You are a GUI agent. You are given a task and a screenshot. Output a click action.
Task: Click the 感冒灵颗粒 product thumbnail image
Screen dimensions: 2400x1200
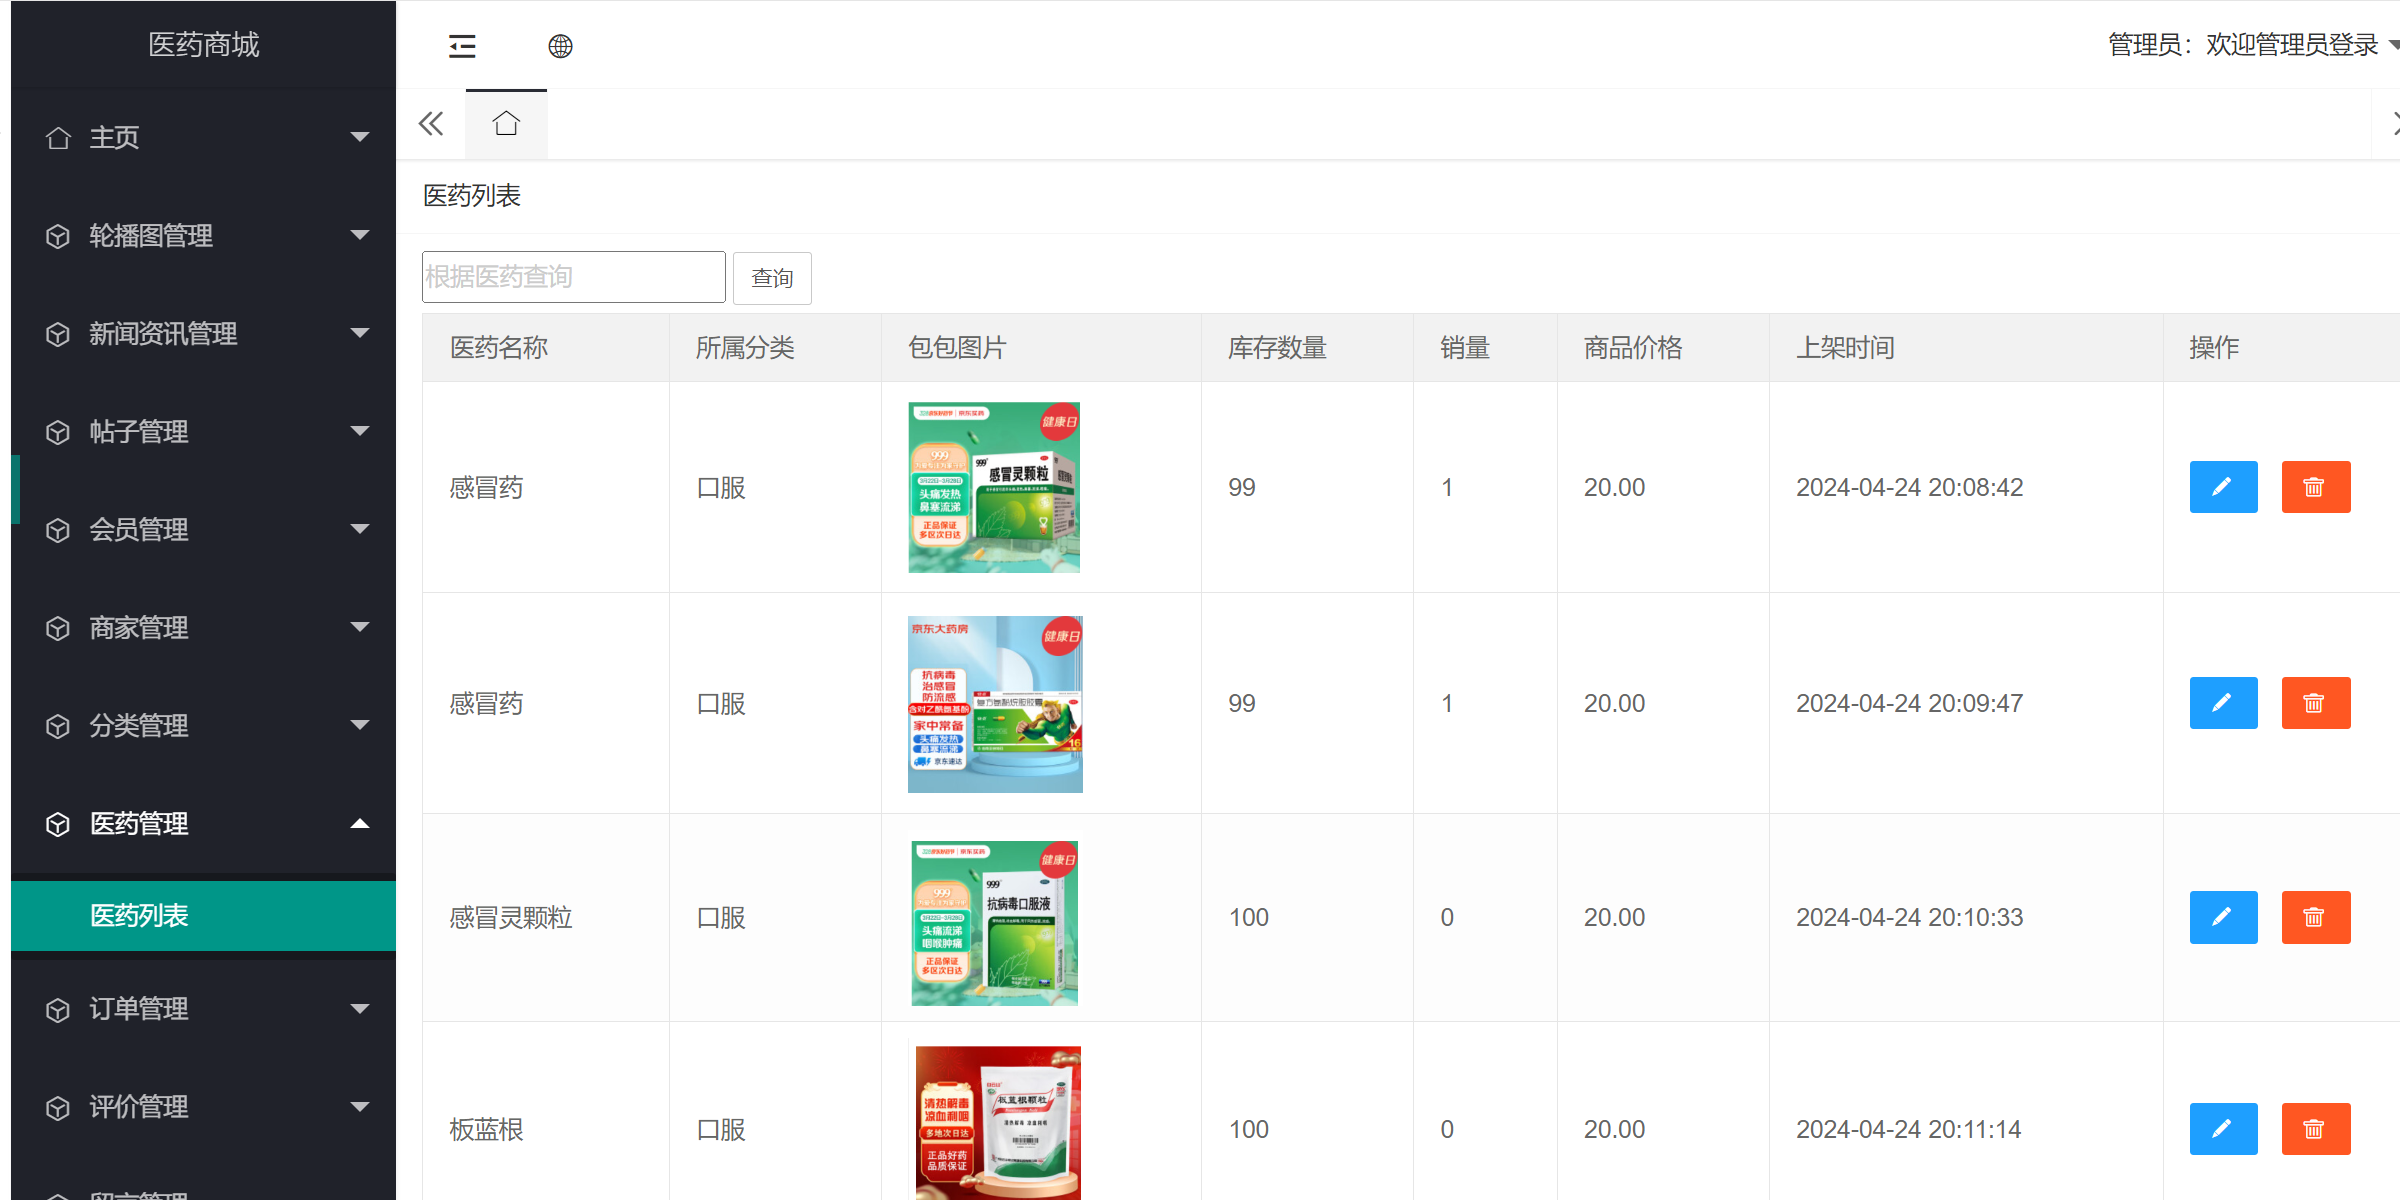coord(994,922)
